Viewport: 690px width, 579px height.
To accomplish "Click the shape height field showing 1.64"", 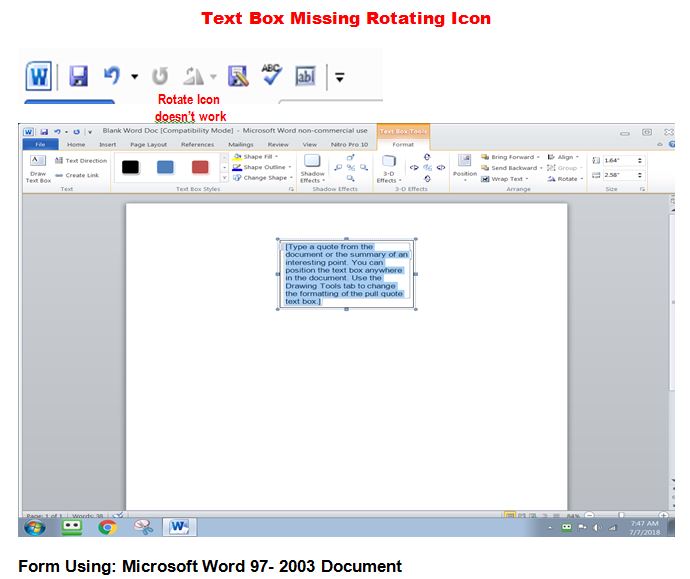I will click(x=619, y=161).
